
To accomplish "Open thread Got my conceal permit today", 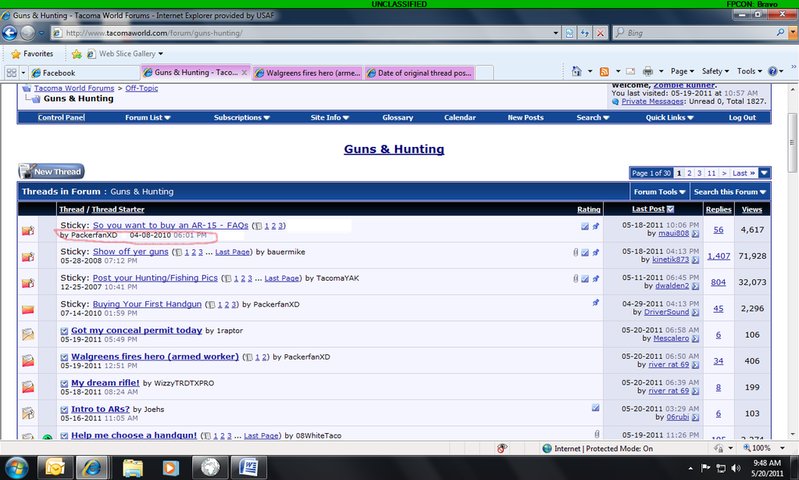I will point(137,330).
